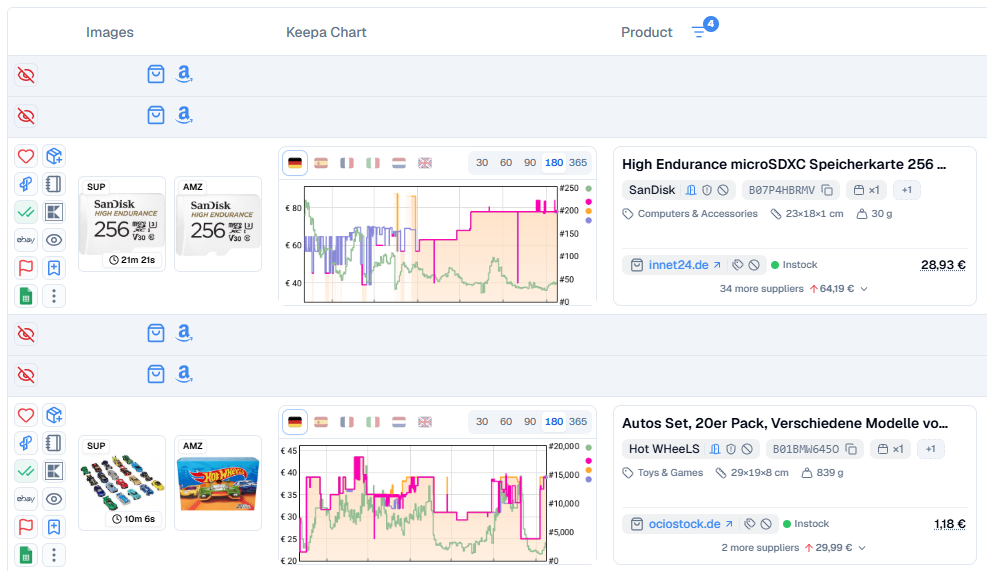Click the Keepa Chart column header
Screen dimensions: 987x571
(326, 32)
